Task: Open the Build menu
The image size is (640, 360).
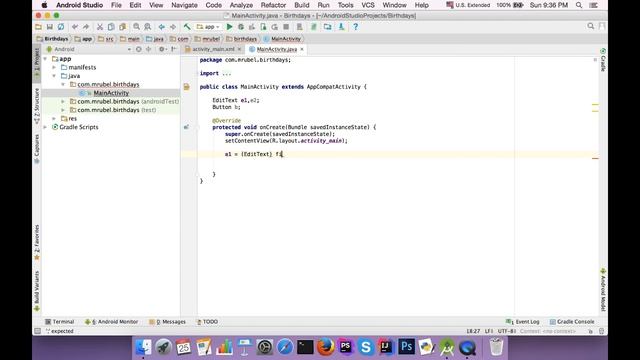Action: tap(302, 5)
